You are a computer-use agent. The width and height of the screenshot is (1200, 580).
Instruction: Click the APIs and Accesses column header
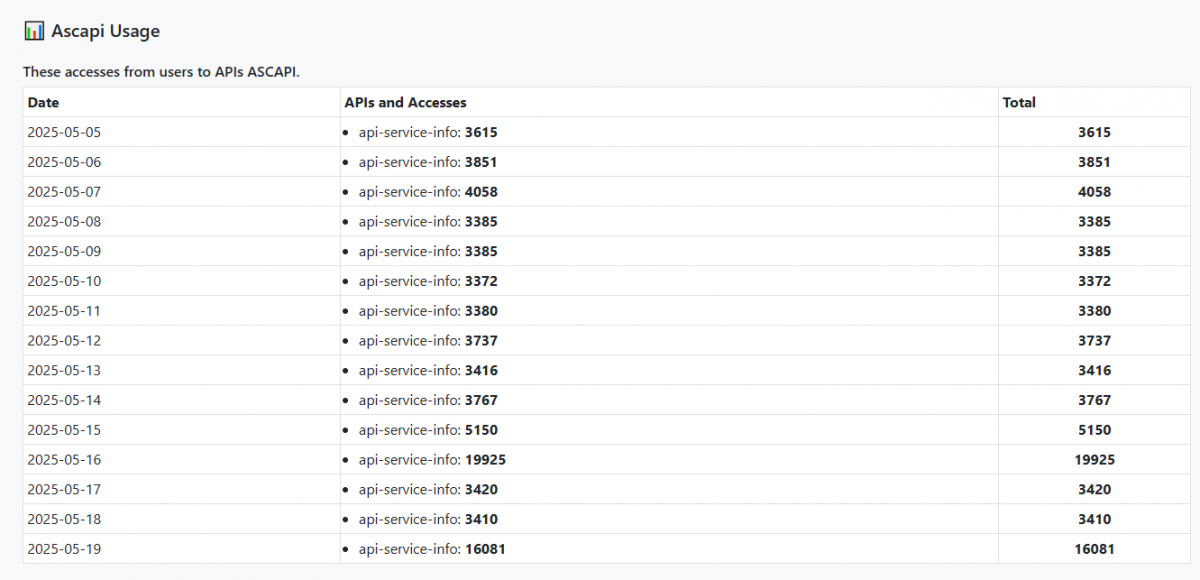[x=405, y=102]
